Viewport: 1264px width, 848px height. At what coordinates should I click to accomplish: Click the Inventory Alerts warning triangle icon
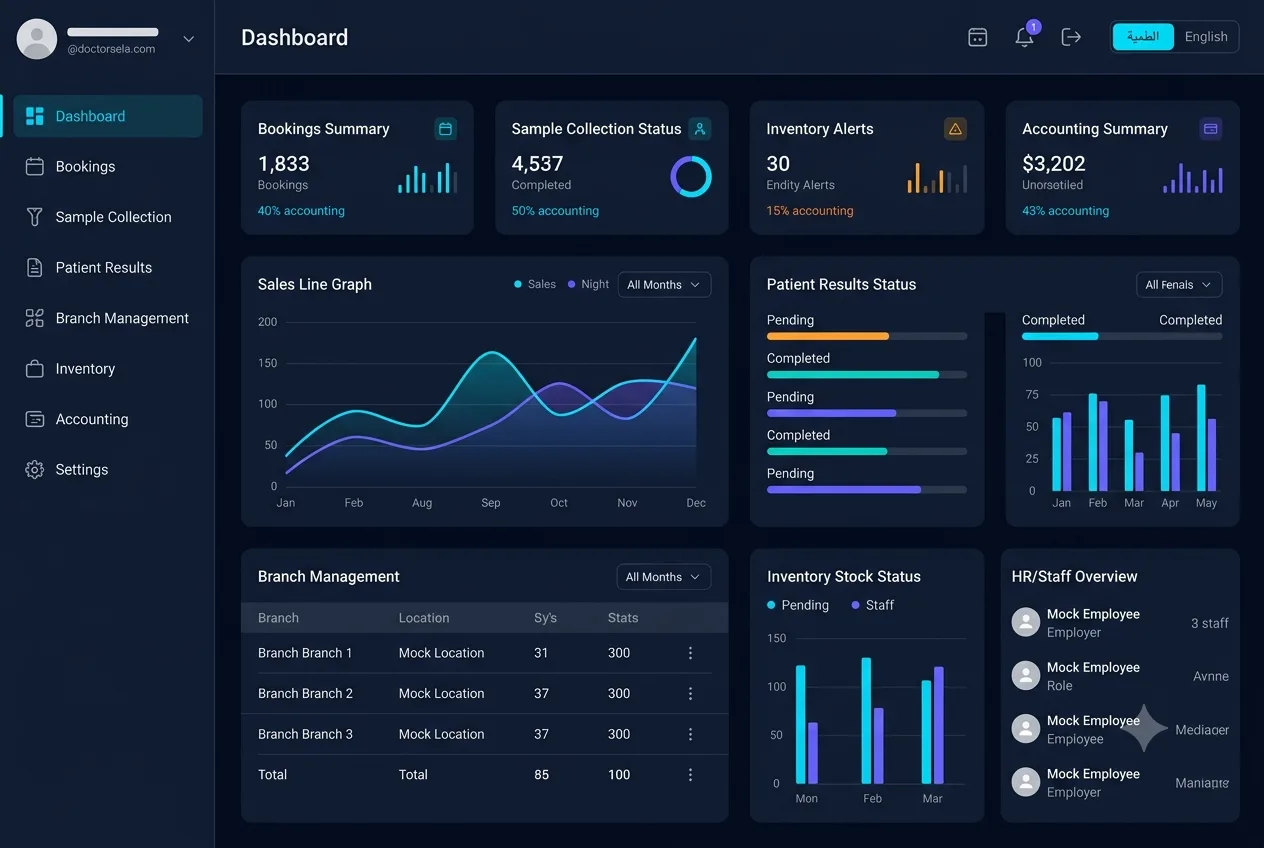pos(955,129)
